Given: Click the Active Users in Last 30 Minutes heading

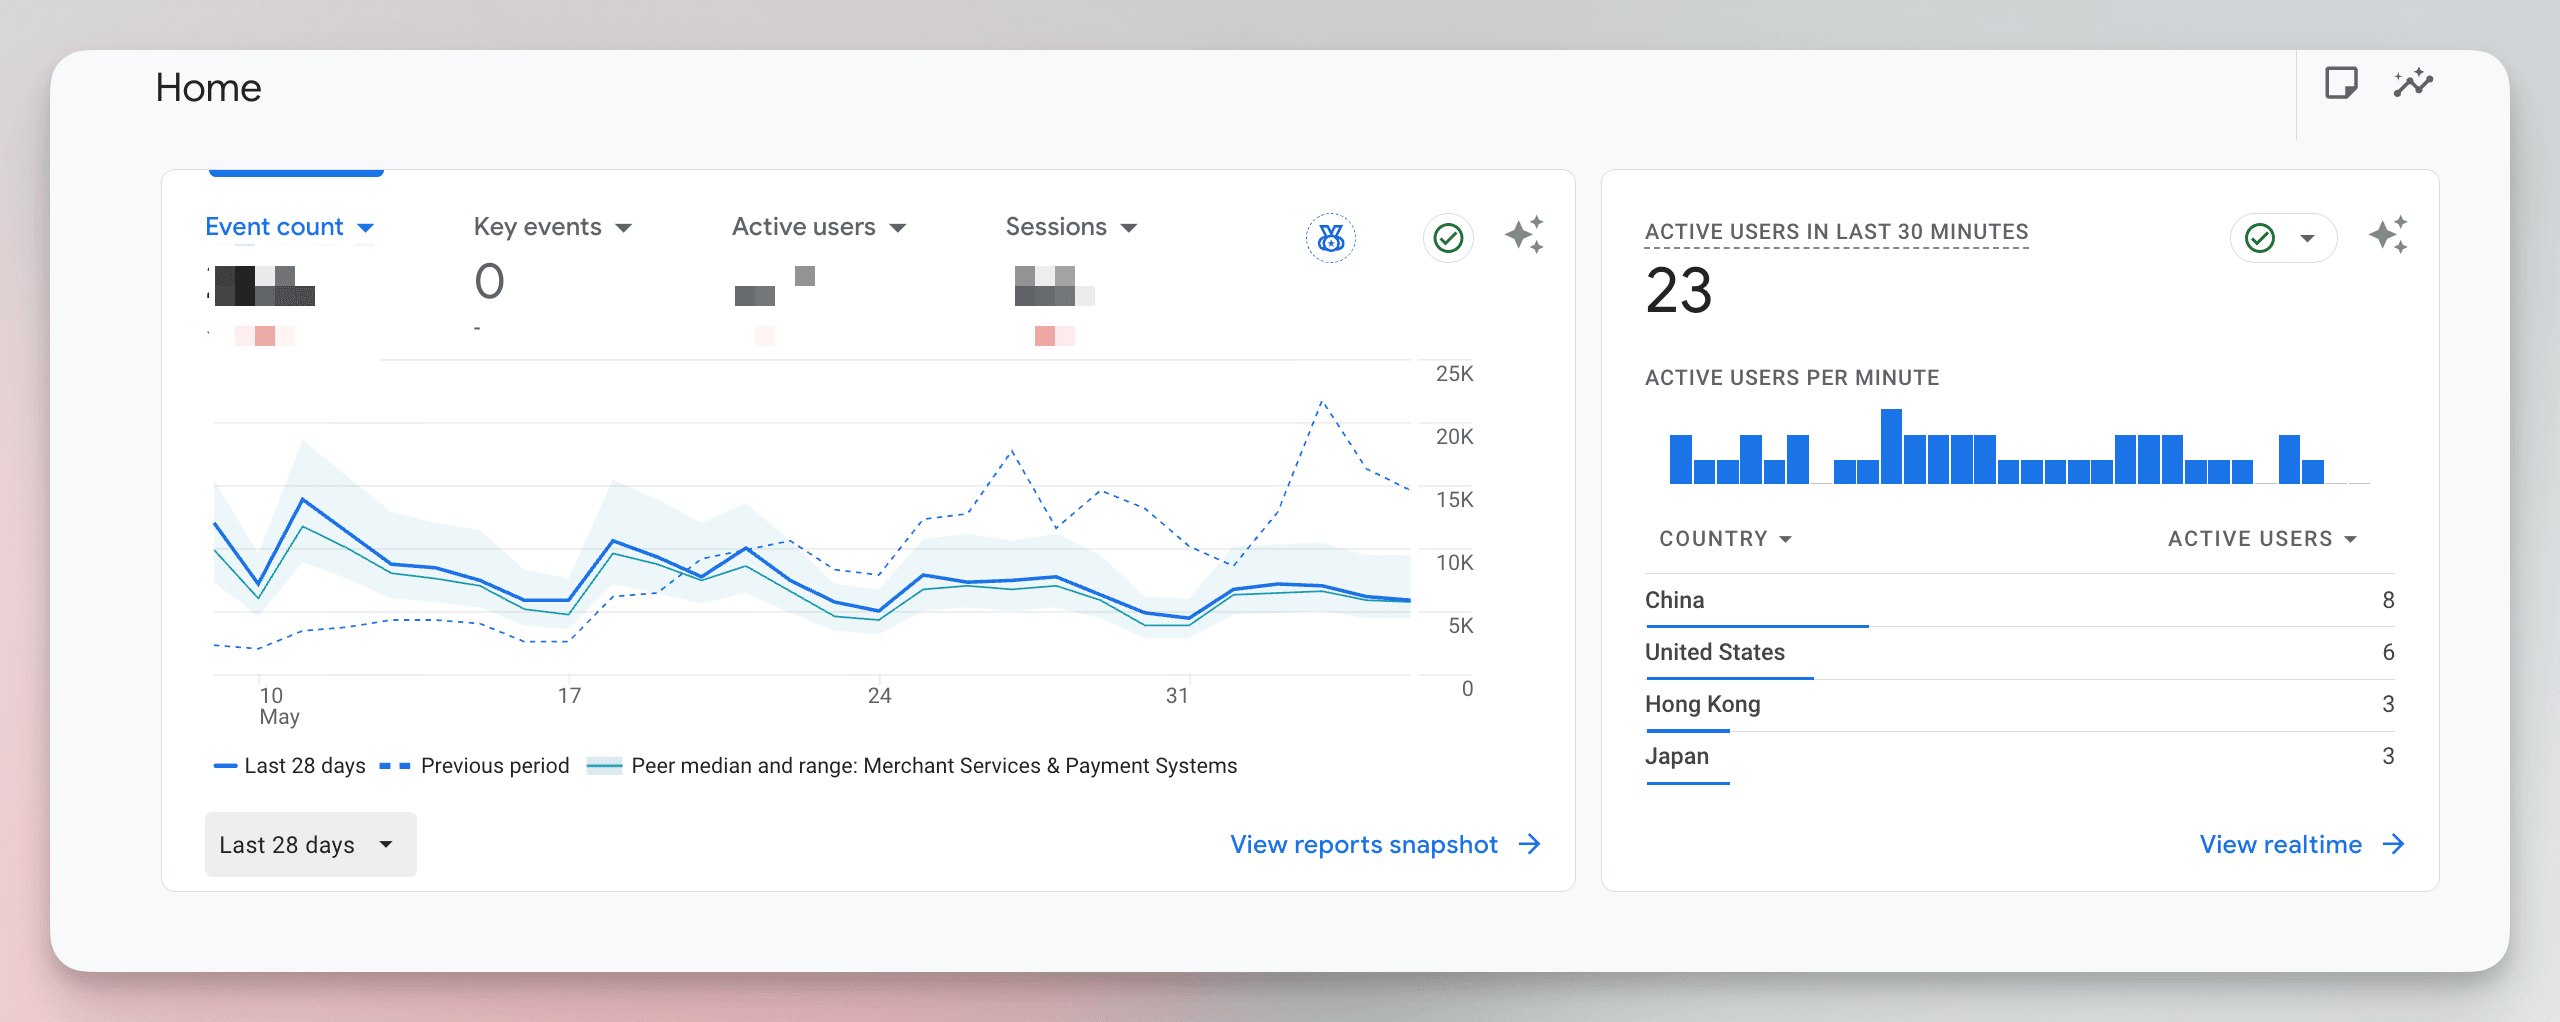Looking at the screenshot, I should click(x=1837, y=232).
